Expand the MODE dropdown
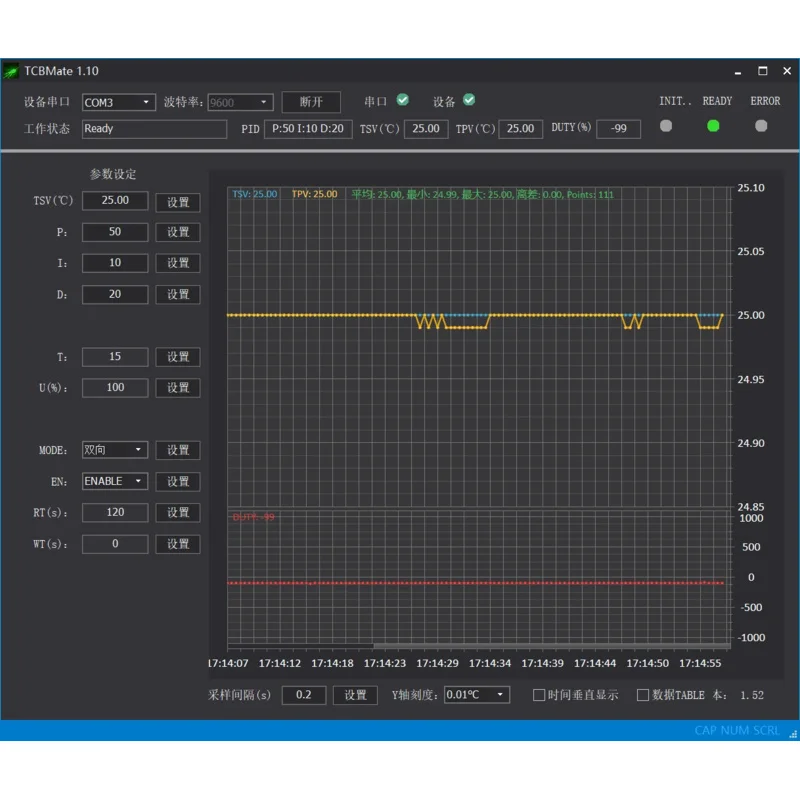 pyautogui.click(x=114, y=450)
